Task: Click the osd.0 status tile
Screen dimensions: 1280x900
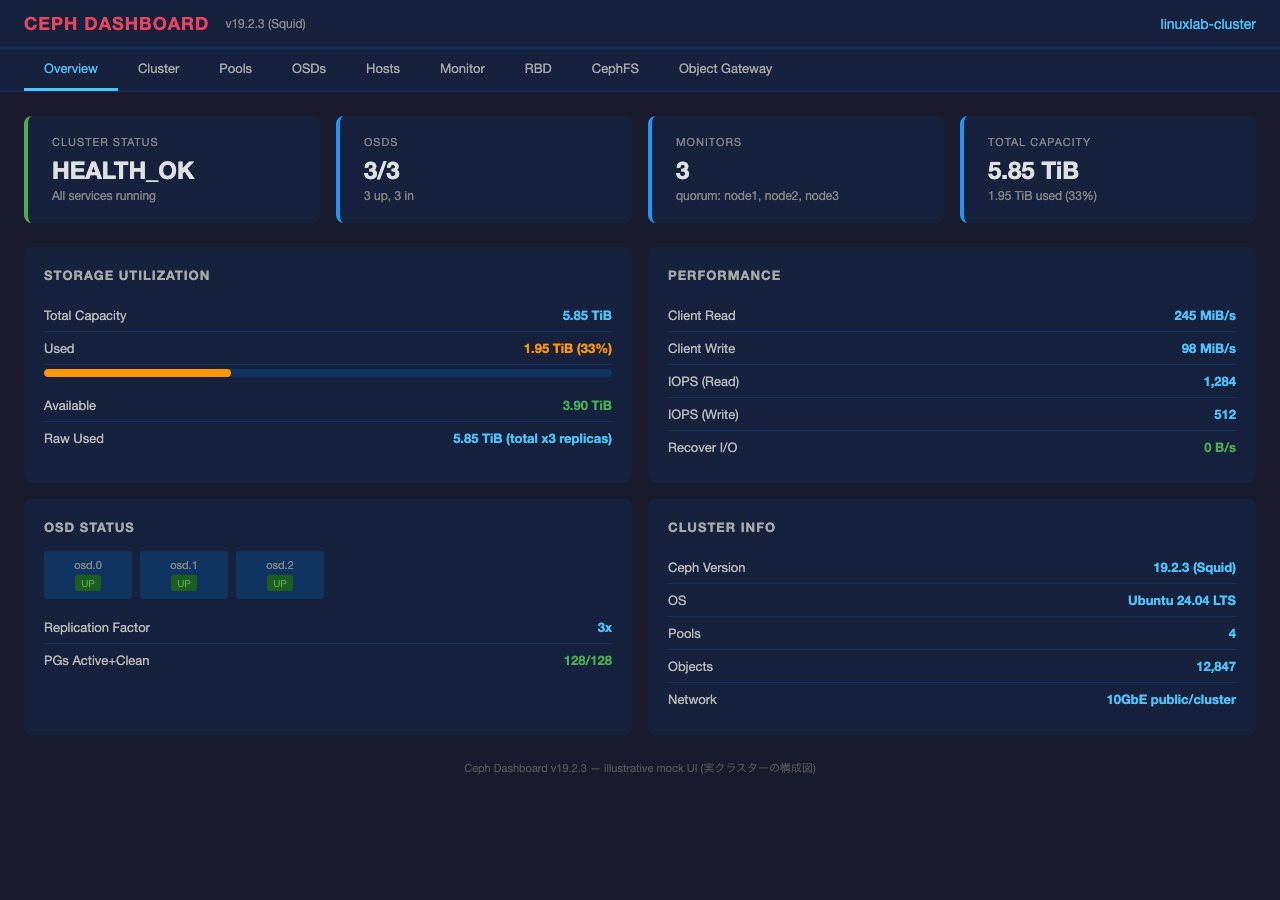Action: pyautogui.click(x=88, y=575)
